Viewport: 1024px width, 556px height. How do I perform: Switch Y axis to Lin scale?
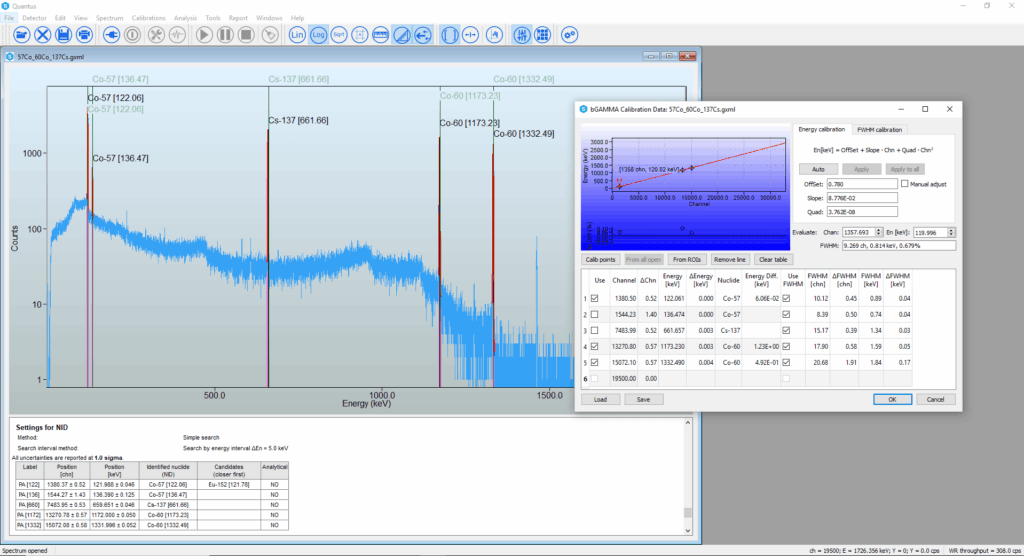pos(297,35)
